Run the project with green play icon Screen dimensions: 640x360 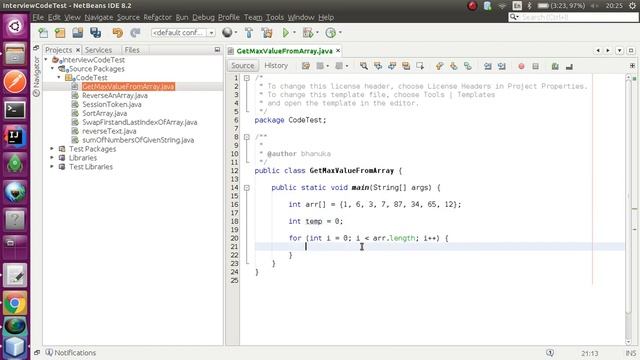[x=286, y=33]
